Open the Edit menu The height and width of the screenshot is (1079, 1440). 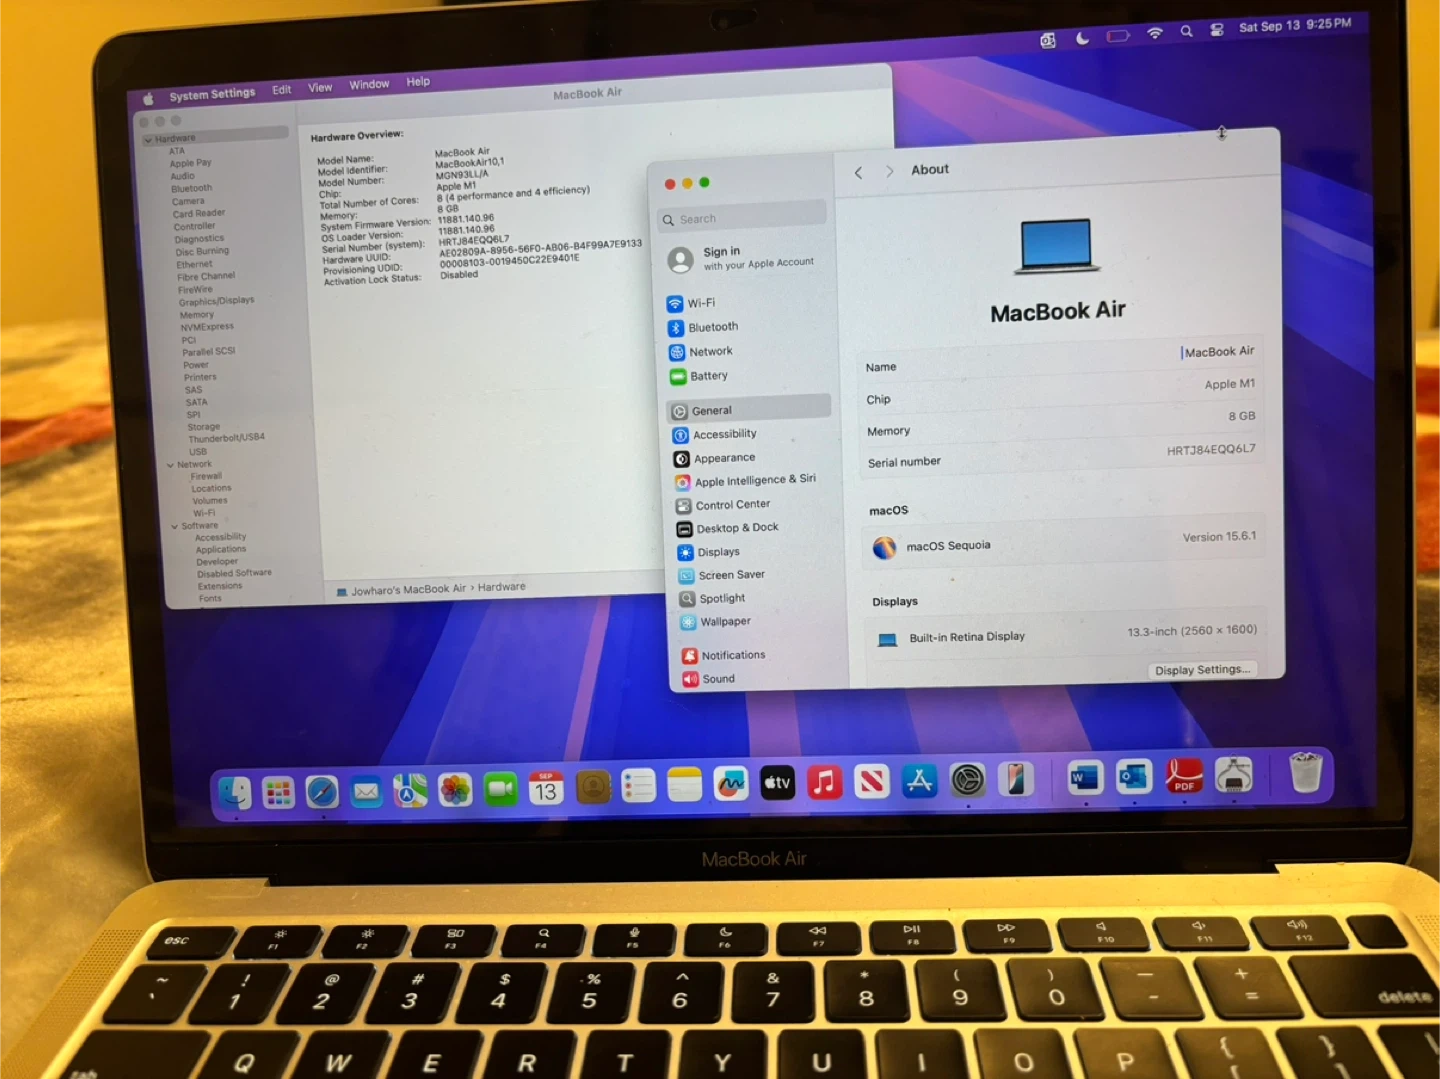coord(282,90)
